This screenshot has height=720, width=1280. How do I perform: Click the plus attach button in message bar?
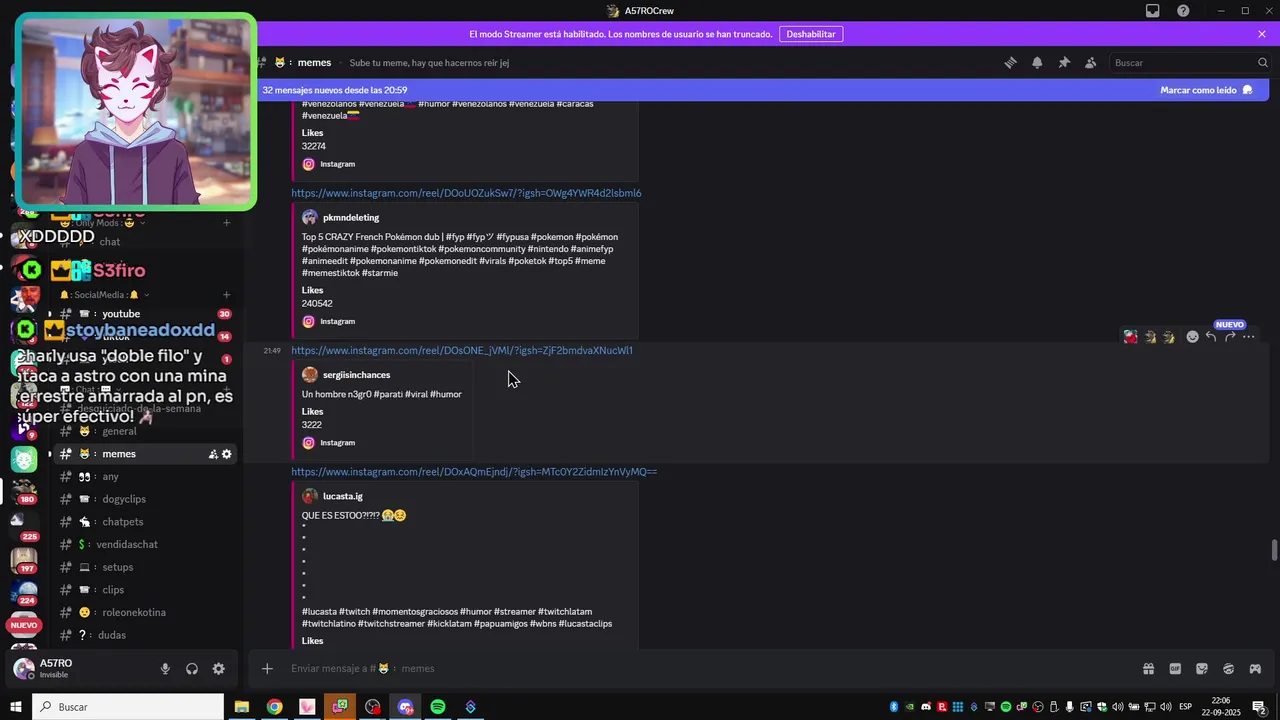click(267, 669)
